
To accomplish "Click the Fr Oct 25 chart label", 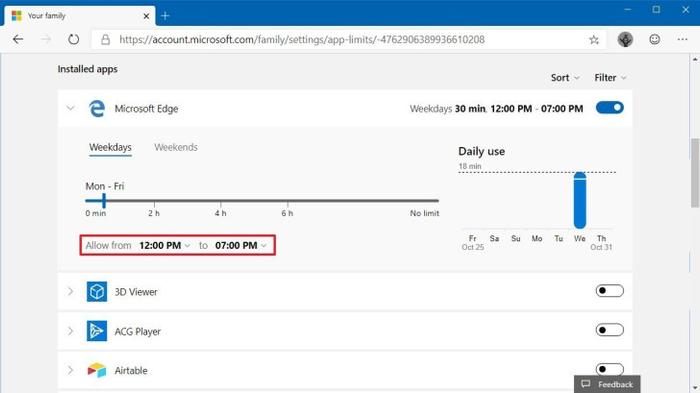I will point(473,242).
